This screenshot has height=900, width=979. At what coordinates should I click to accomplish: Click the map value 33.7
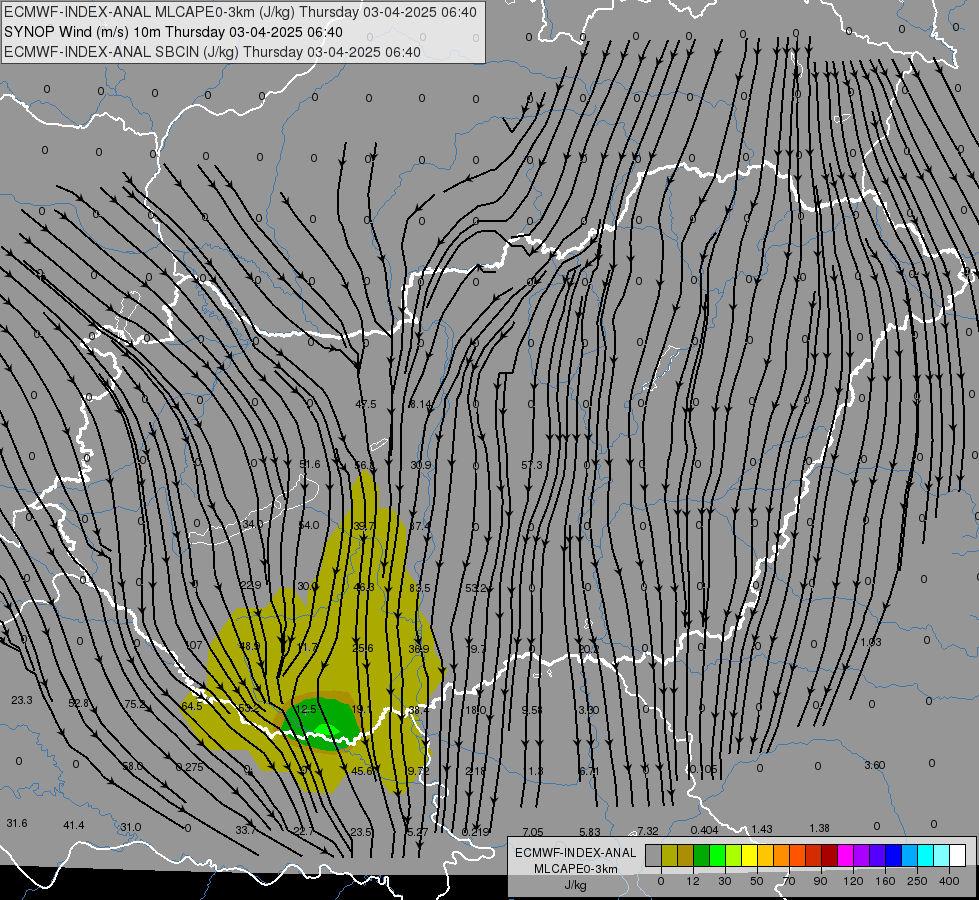(246, 830)
